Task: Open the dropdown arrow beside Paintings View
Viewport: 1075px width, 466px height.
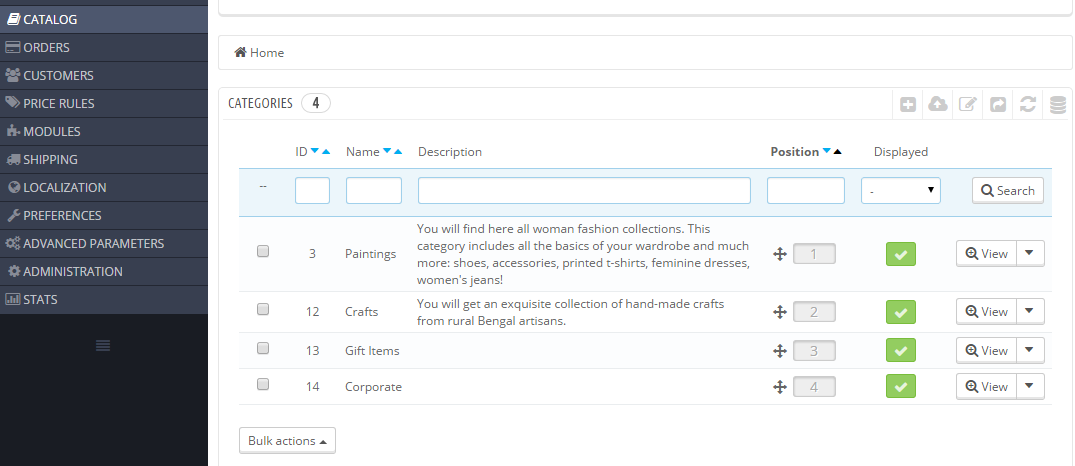Action: (1031, 254)
